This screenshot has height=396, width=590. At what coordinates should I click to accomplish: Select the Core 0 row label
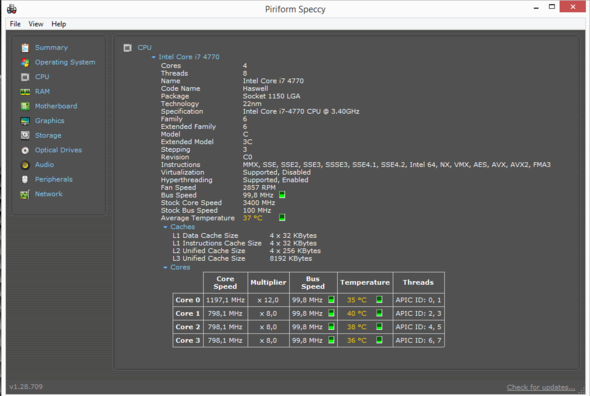pos(188,300)
